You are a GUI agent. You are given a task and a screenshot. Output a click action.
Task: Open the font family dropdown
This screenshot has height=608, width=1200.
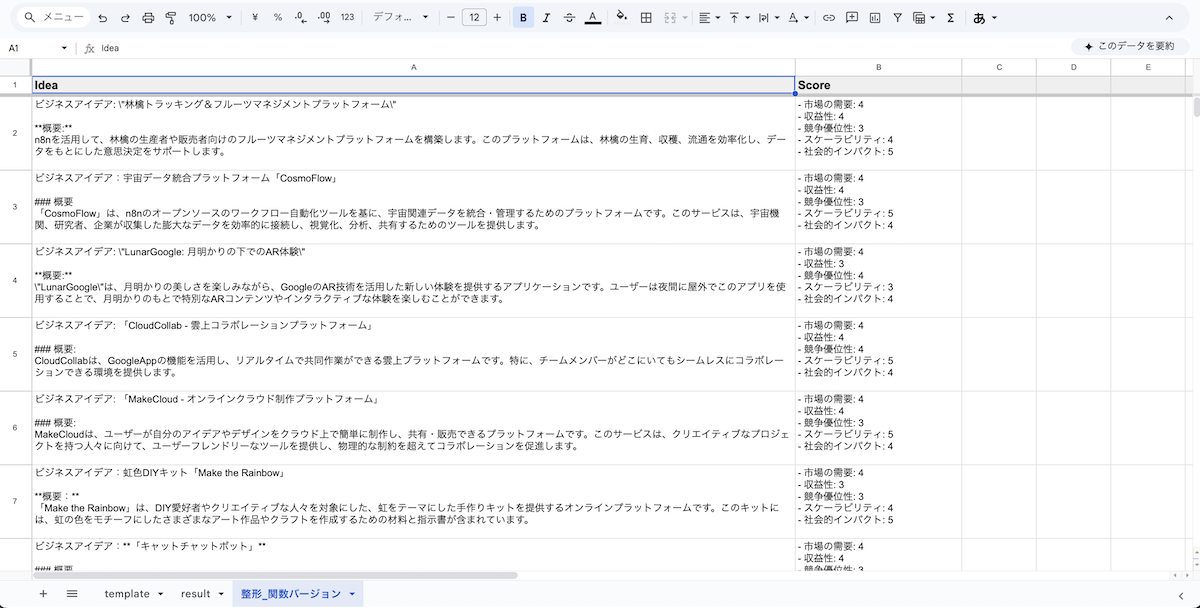tap(400, 17)
